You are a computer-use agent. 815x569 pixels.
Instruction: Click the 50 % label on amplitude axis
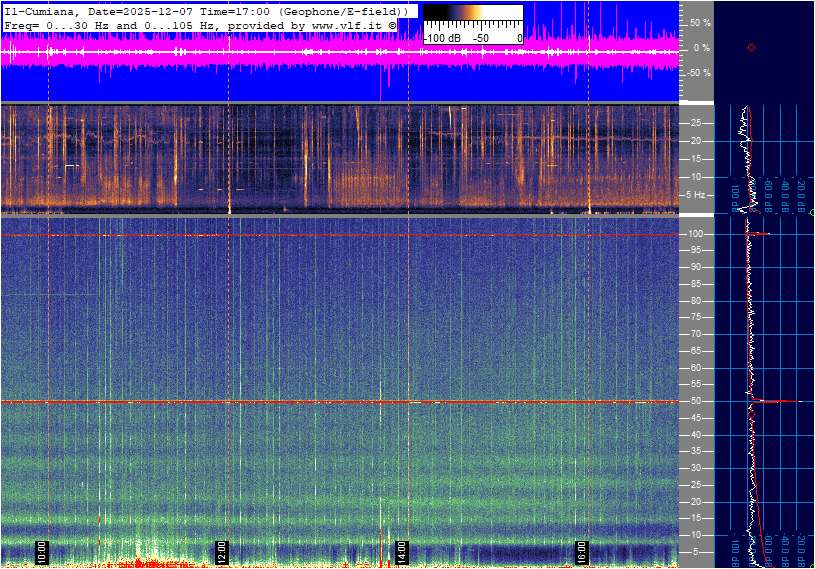(x=700, y=22)
